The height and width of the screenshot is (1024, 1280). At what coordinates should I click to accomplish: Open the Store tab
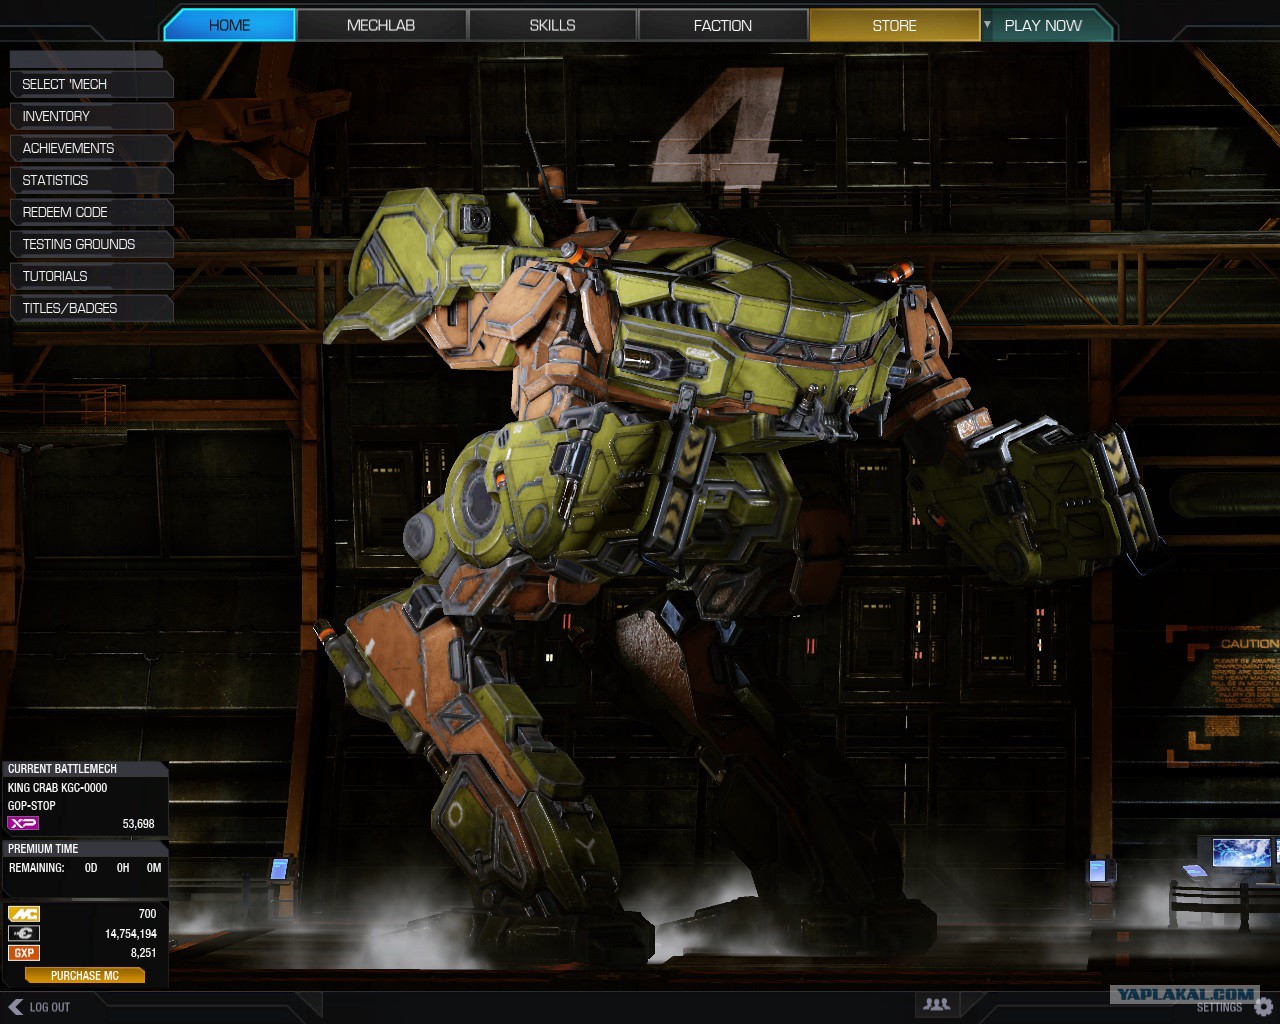tap(894, 25)
